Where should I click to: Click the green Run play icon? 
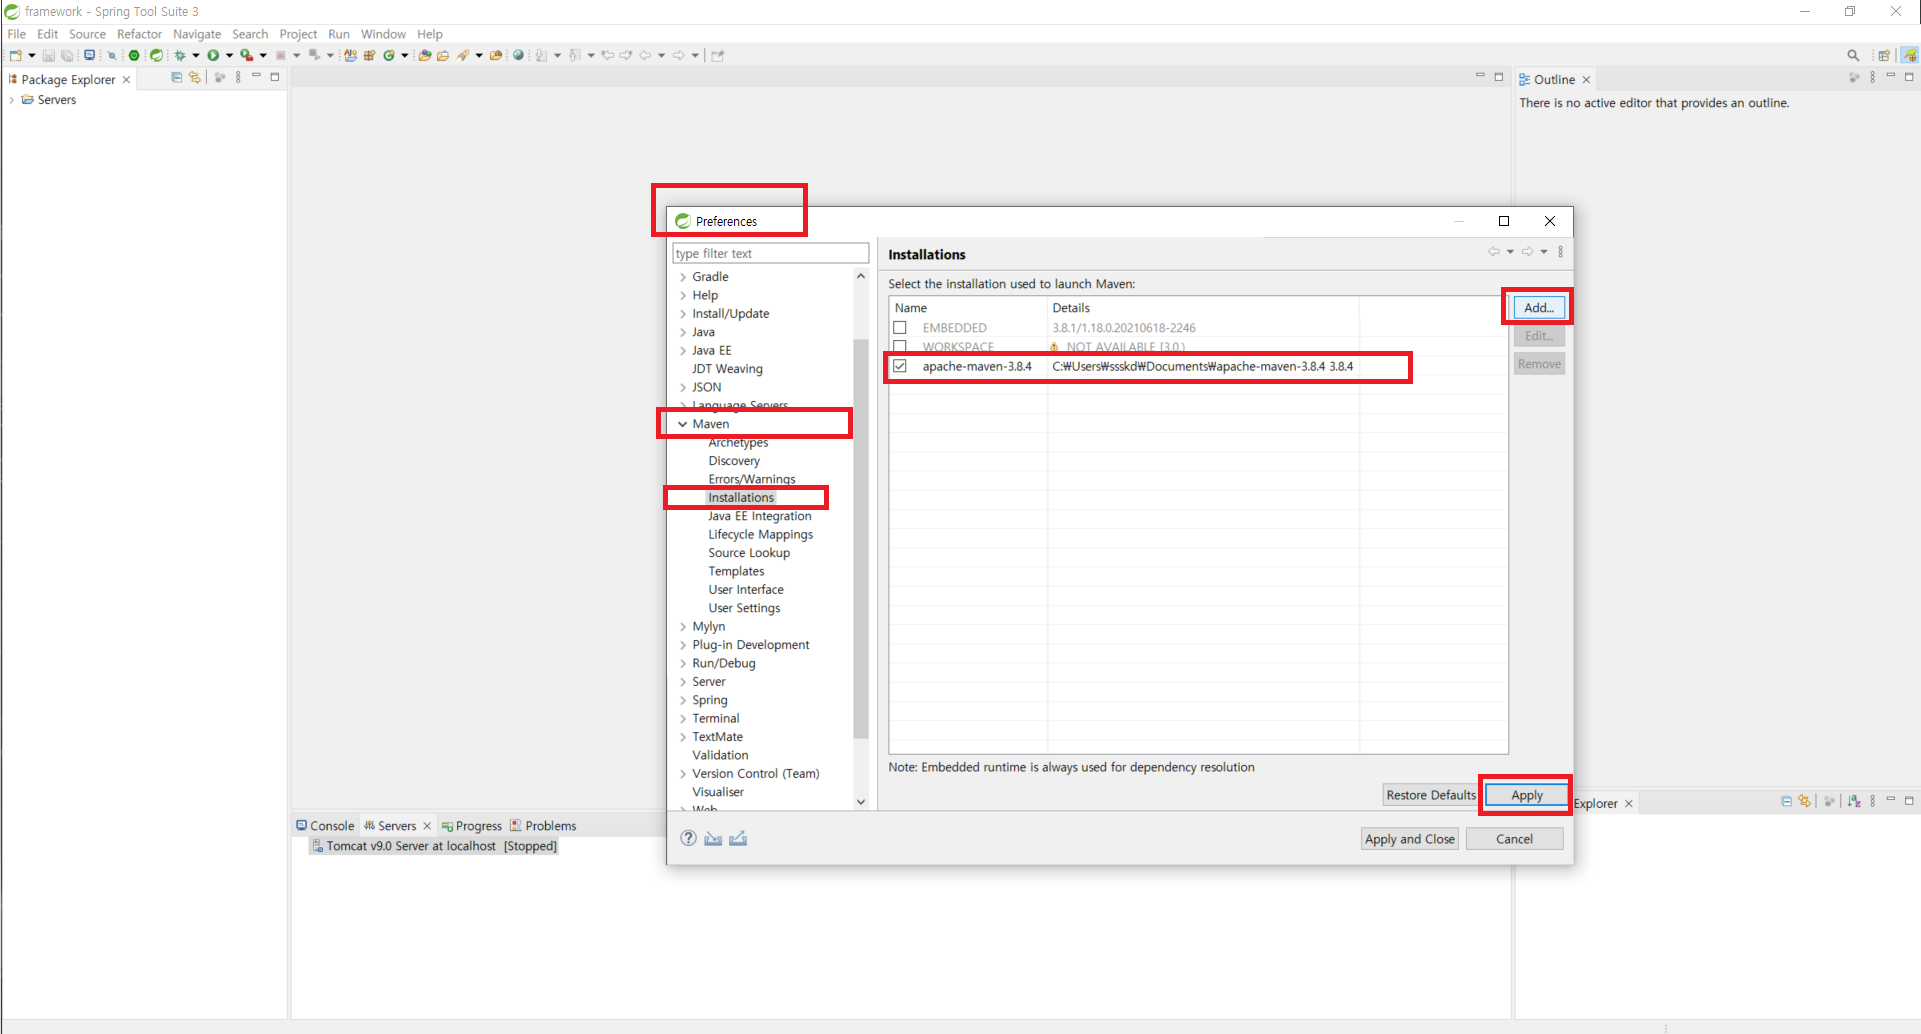[213, 55]
